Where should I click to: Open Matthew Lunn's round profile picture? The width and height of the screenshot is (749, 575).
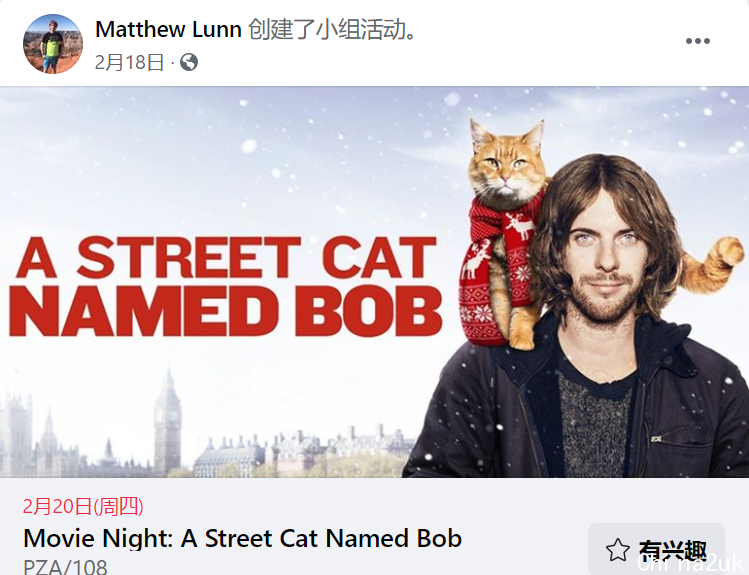click(x=53, y=44)
